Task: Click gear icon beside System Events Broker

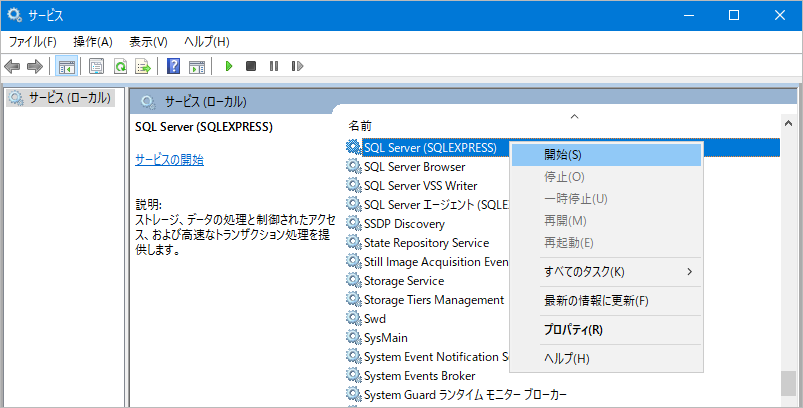Action: pyautogui.click(x=353, y=375)
